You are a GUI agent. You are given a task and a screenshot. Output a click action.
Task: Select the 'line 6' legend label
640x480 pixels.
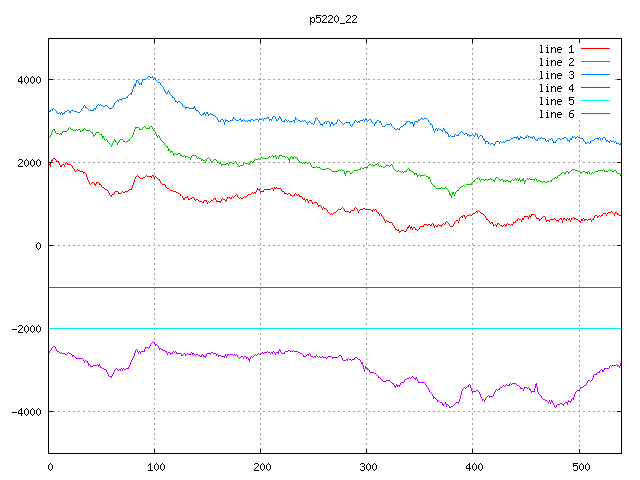coord(556,114)
